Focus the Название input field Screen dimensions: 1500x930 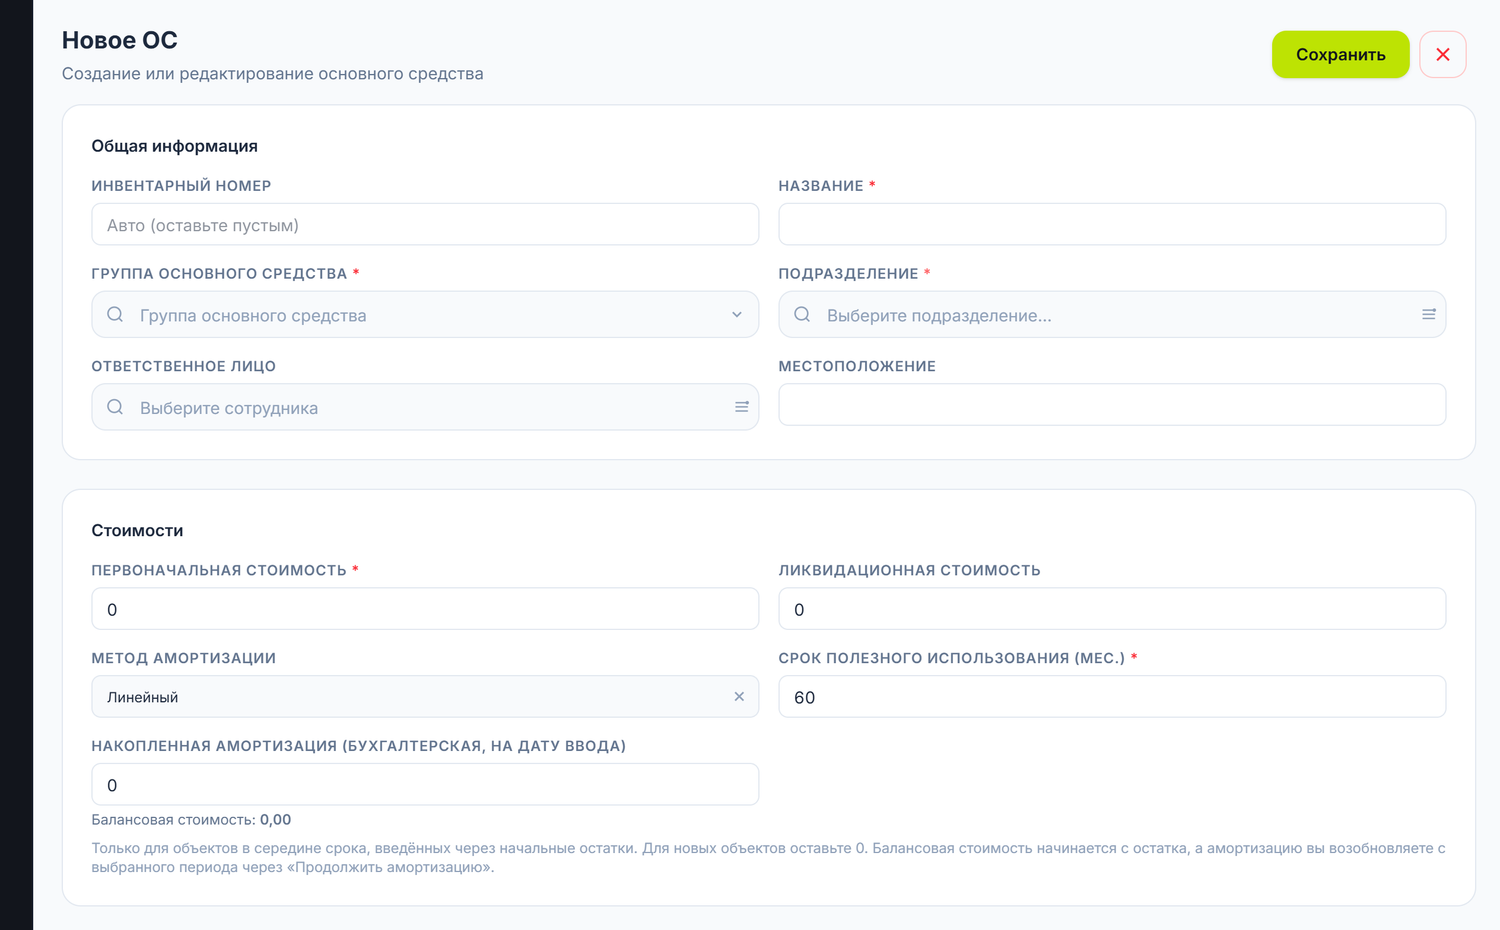(1112, 224)
